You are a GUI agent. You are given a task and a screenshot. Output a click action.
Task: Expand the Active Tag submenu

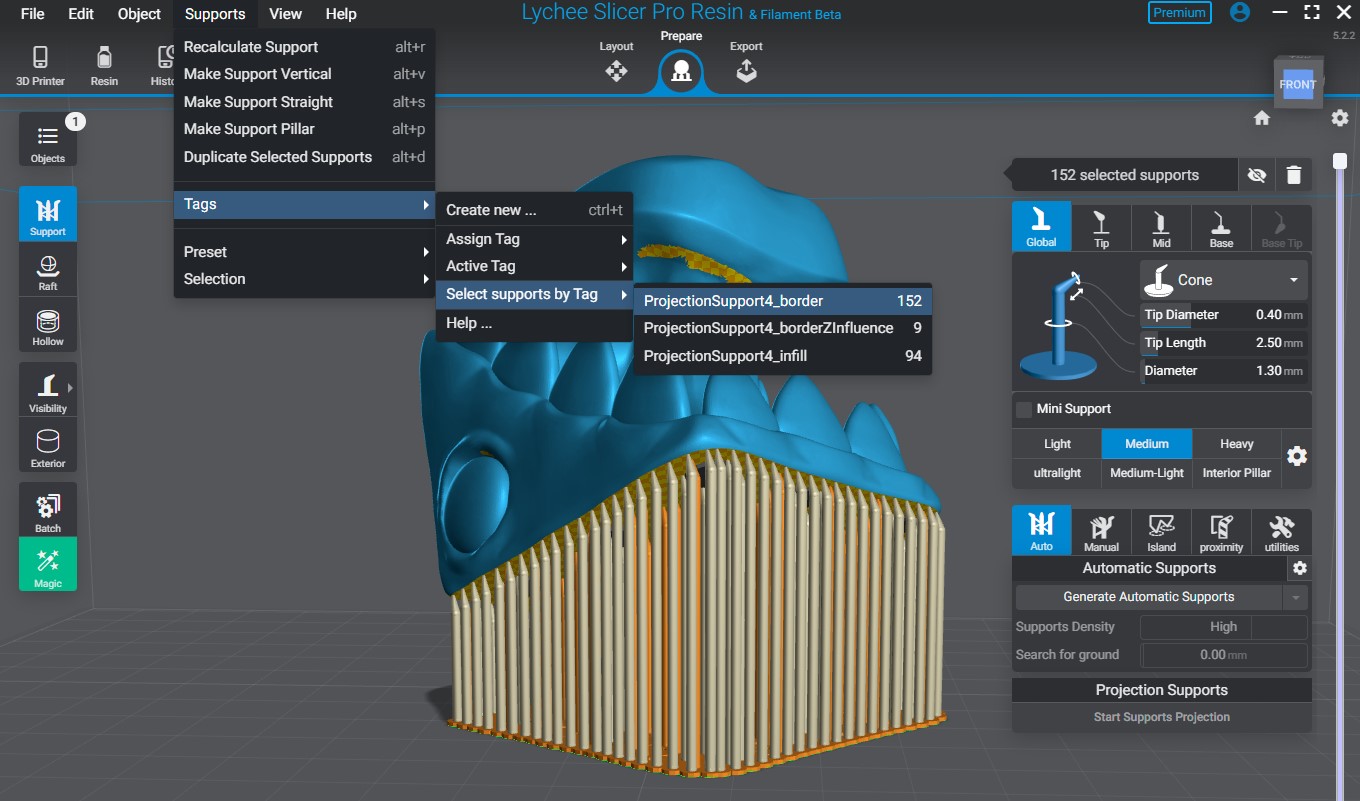click(x=534, y=266)
